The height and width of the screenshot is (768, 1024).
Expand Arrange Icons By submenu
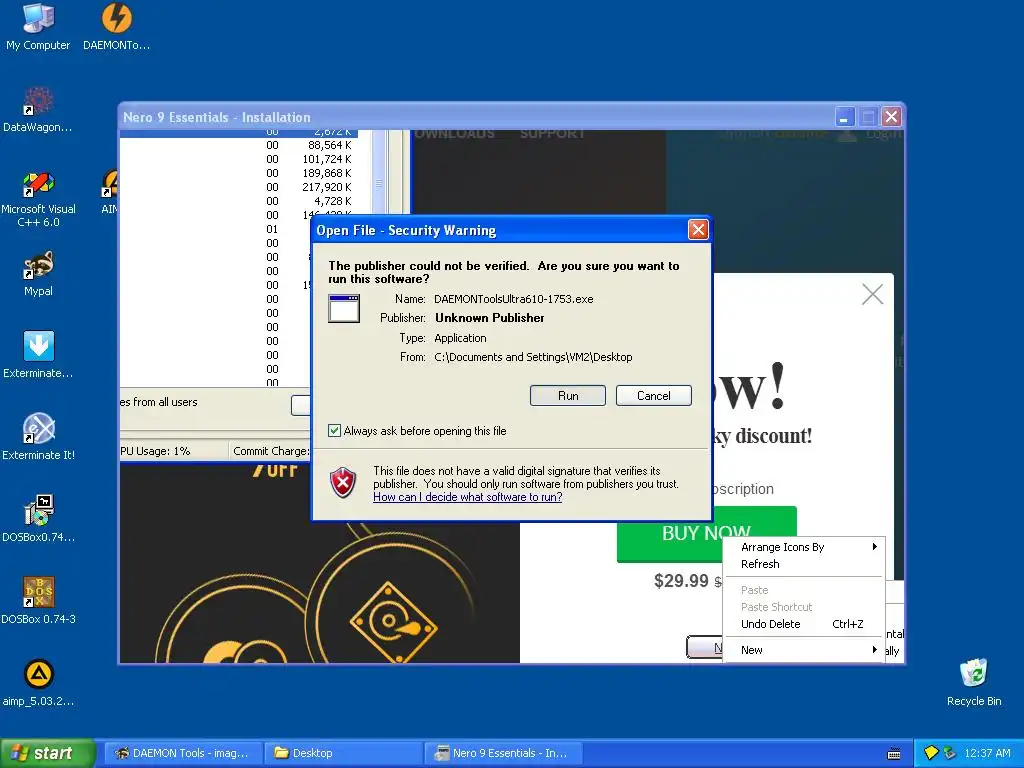tap(803, 547)
